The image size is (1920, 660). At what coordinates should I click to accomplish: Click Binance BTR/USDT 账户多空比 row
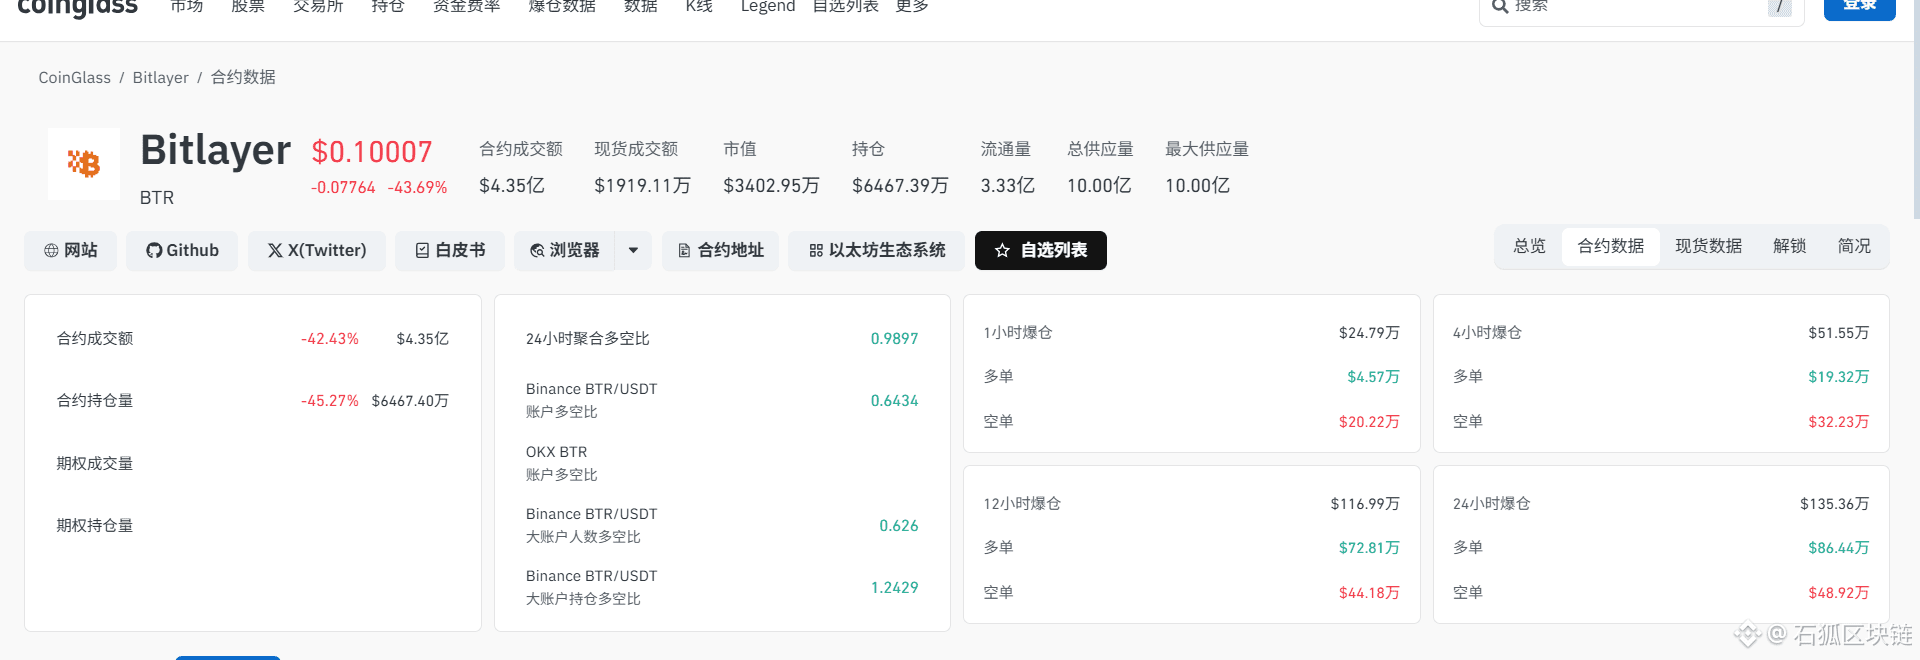(x=722, y=400)
